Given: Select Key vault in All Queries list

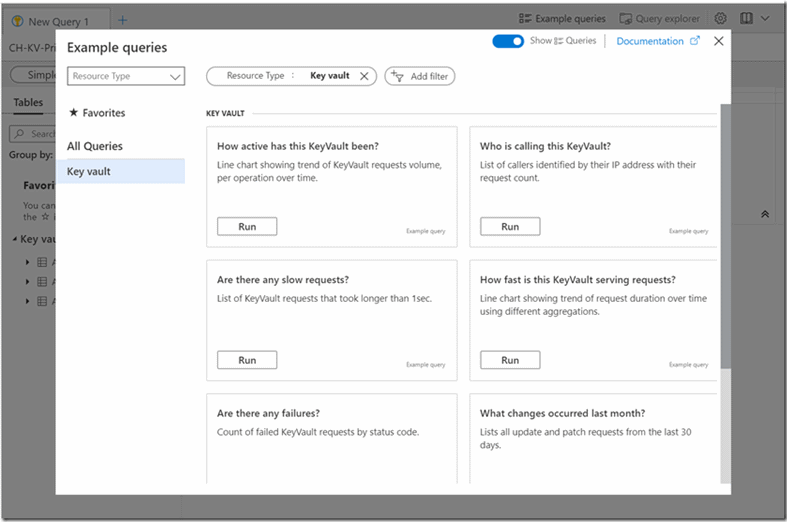Looking at the screenshot, I should [120, 171].
